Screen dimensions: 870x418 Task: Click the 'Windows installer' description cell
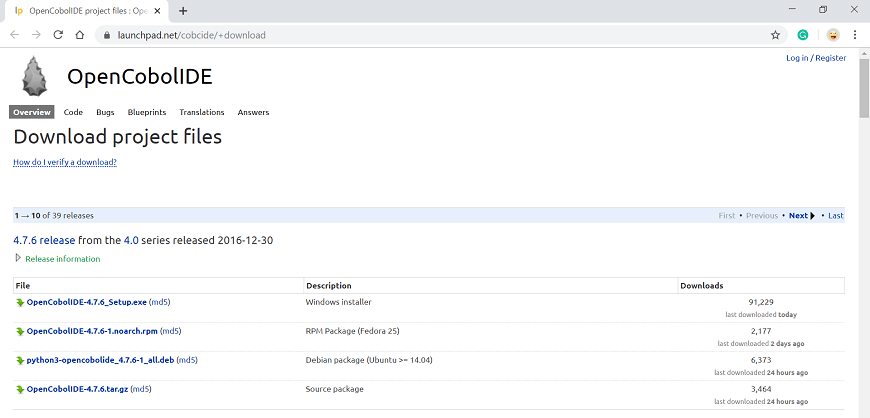(x=338, y=302)
